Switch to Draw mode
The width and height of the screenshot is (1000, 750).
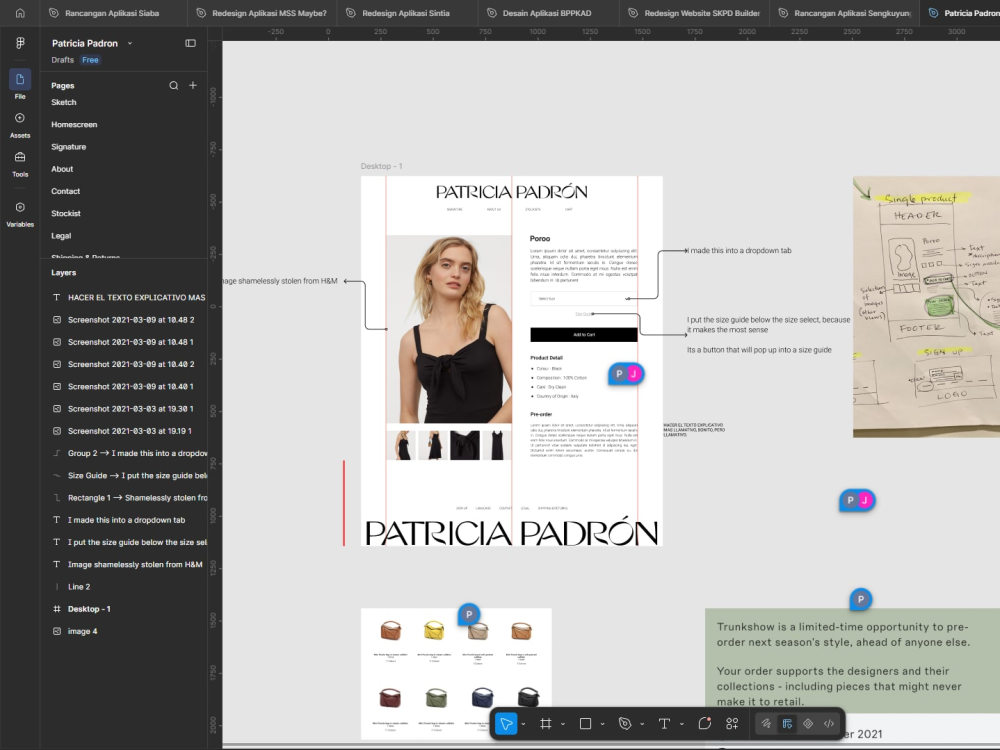pos(767,723)
